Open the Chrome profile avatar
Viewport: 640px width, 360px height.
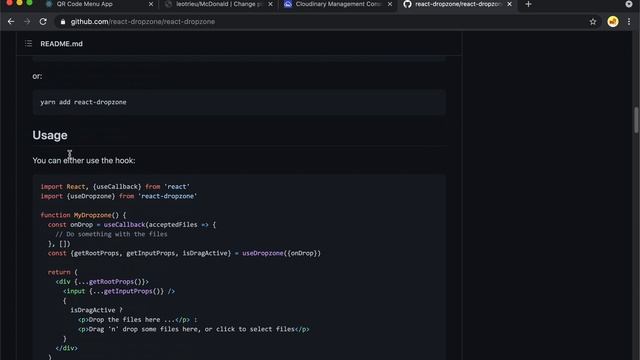[x=613, y=22]
